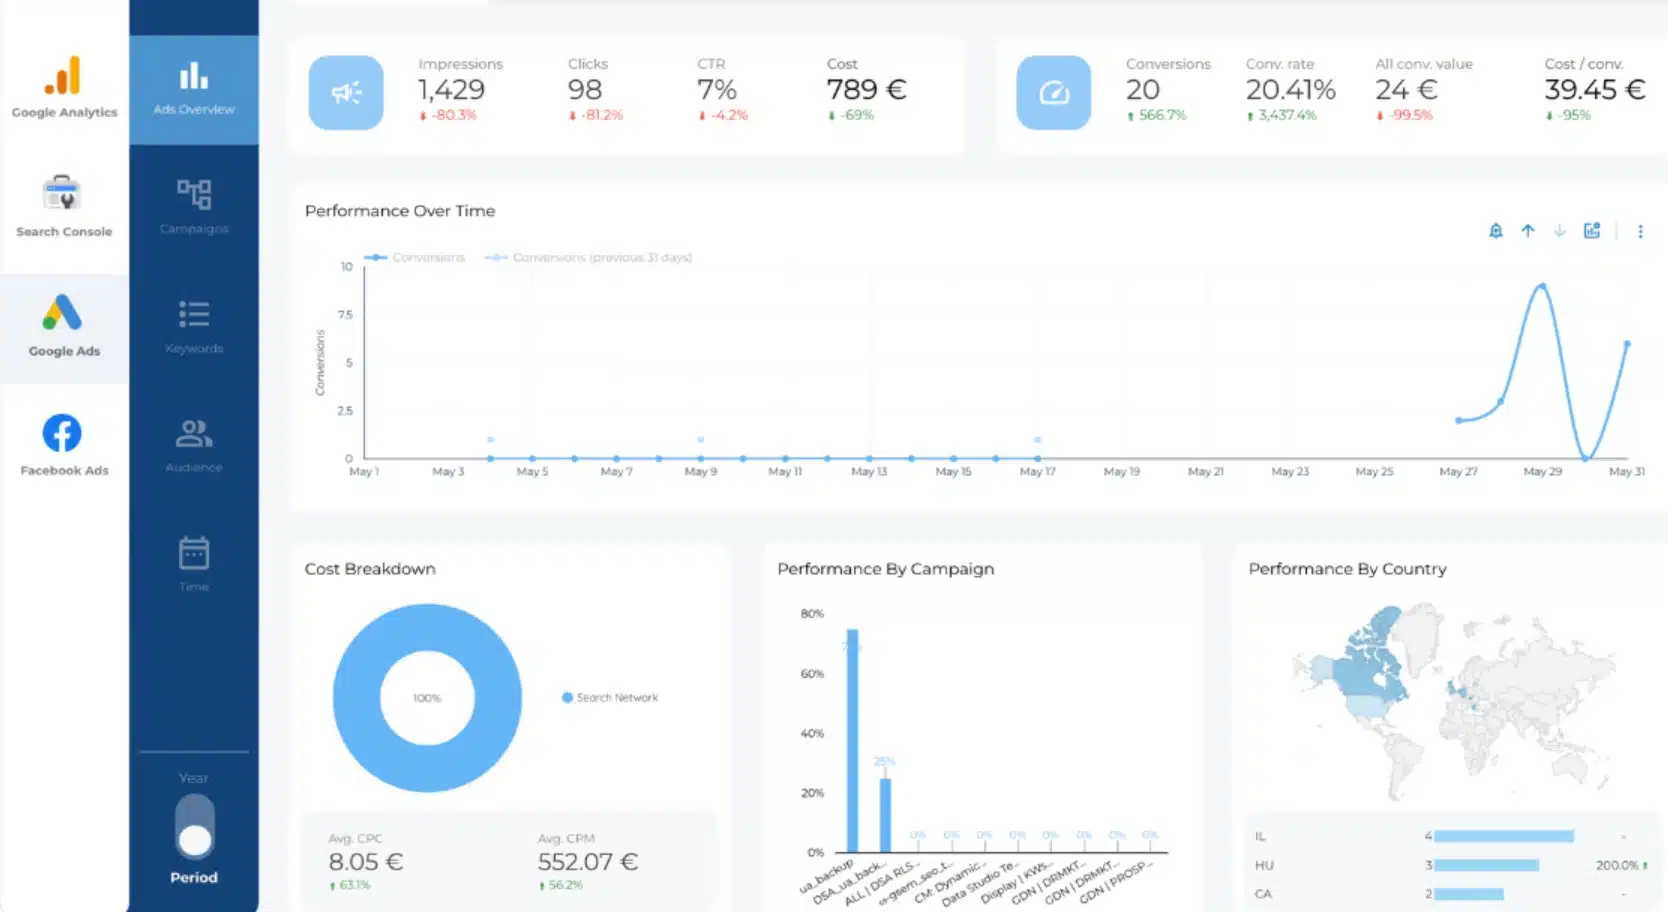This screenshot has width=1668, height=912.
Task: Click the descending sort arrow above the chart
Action: [x=1559, y=230]
